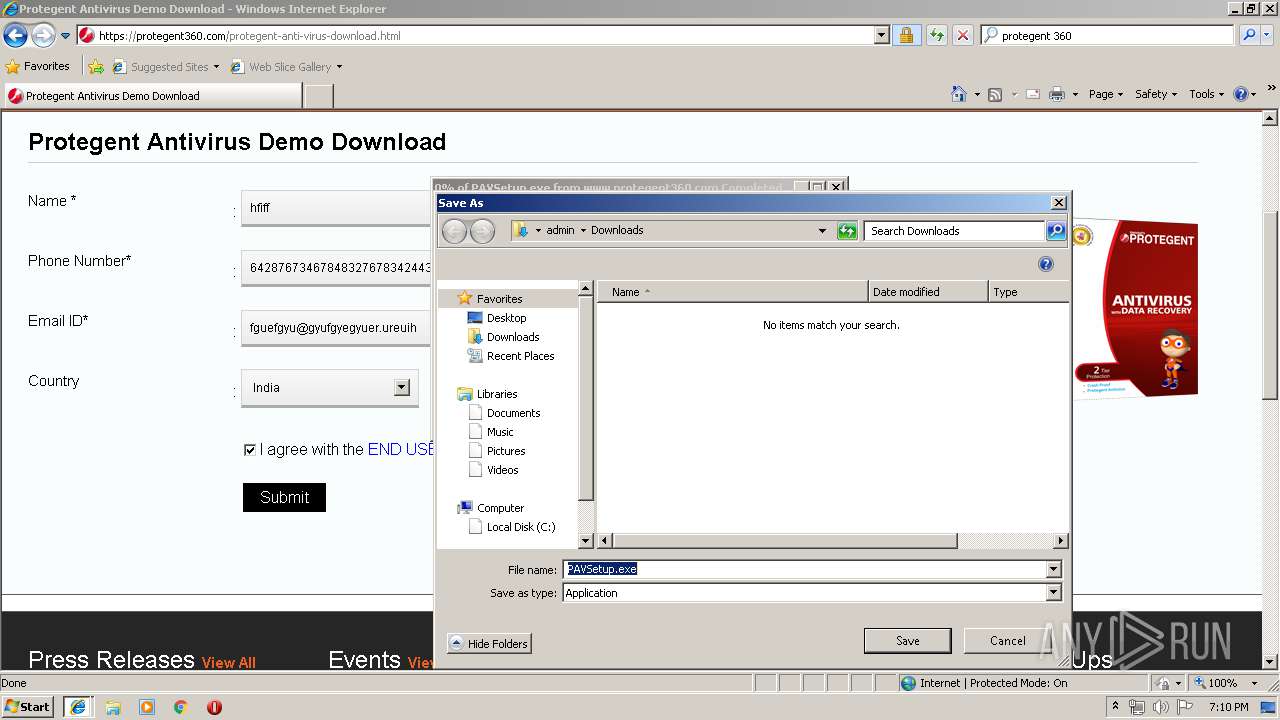Click the IE forward navigation button
1280x720 pixels.
(43, 35)
